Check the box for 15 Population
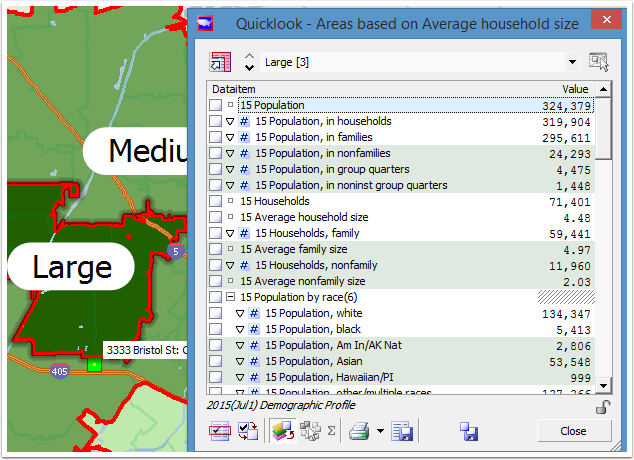Screen dimensions: 634x460 coord(215,105)
